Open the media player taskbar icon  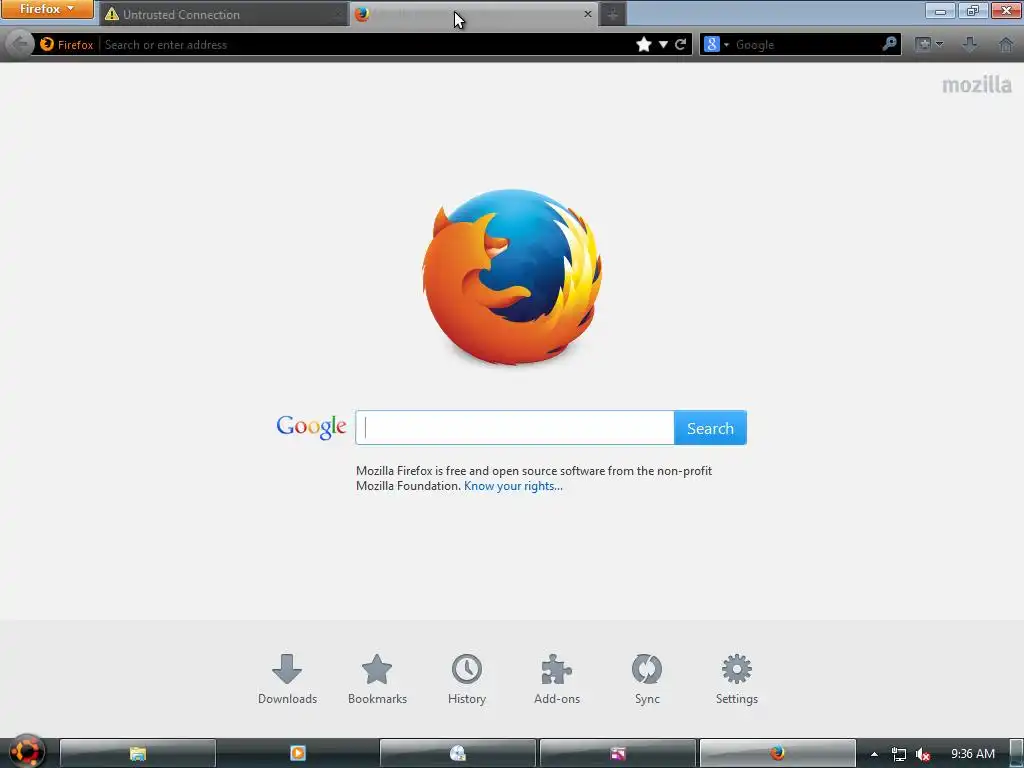[298, 754]
